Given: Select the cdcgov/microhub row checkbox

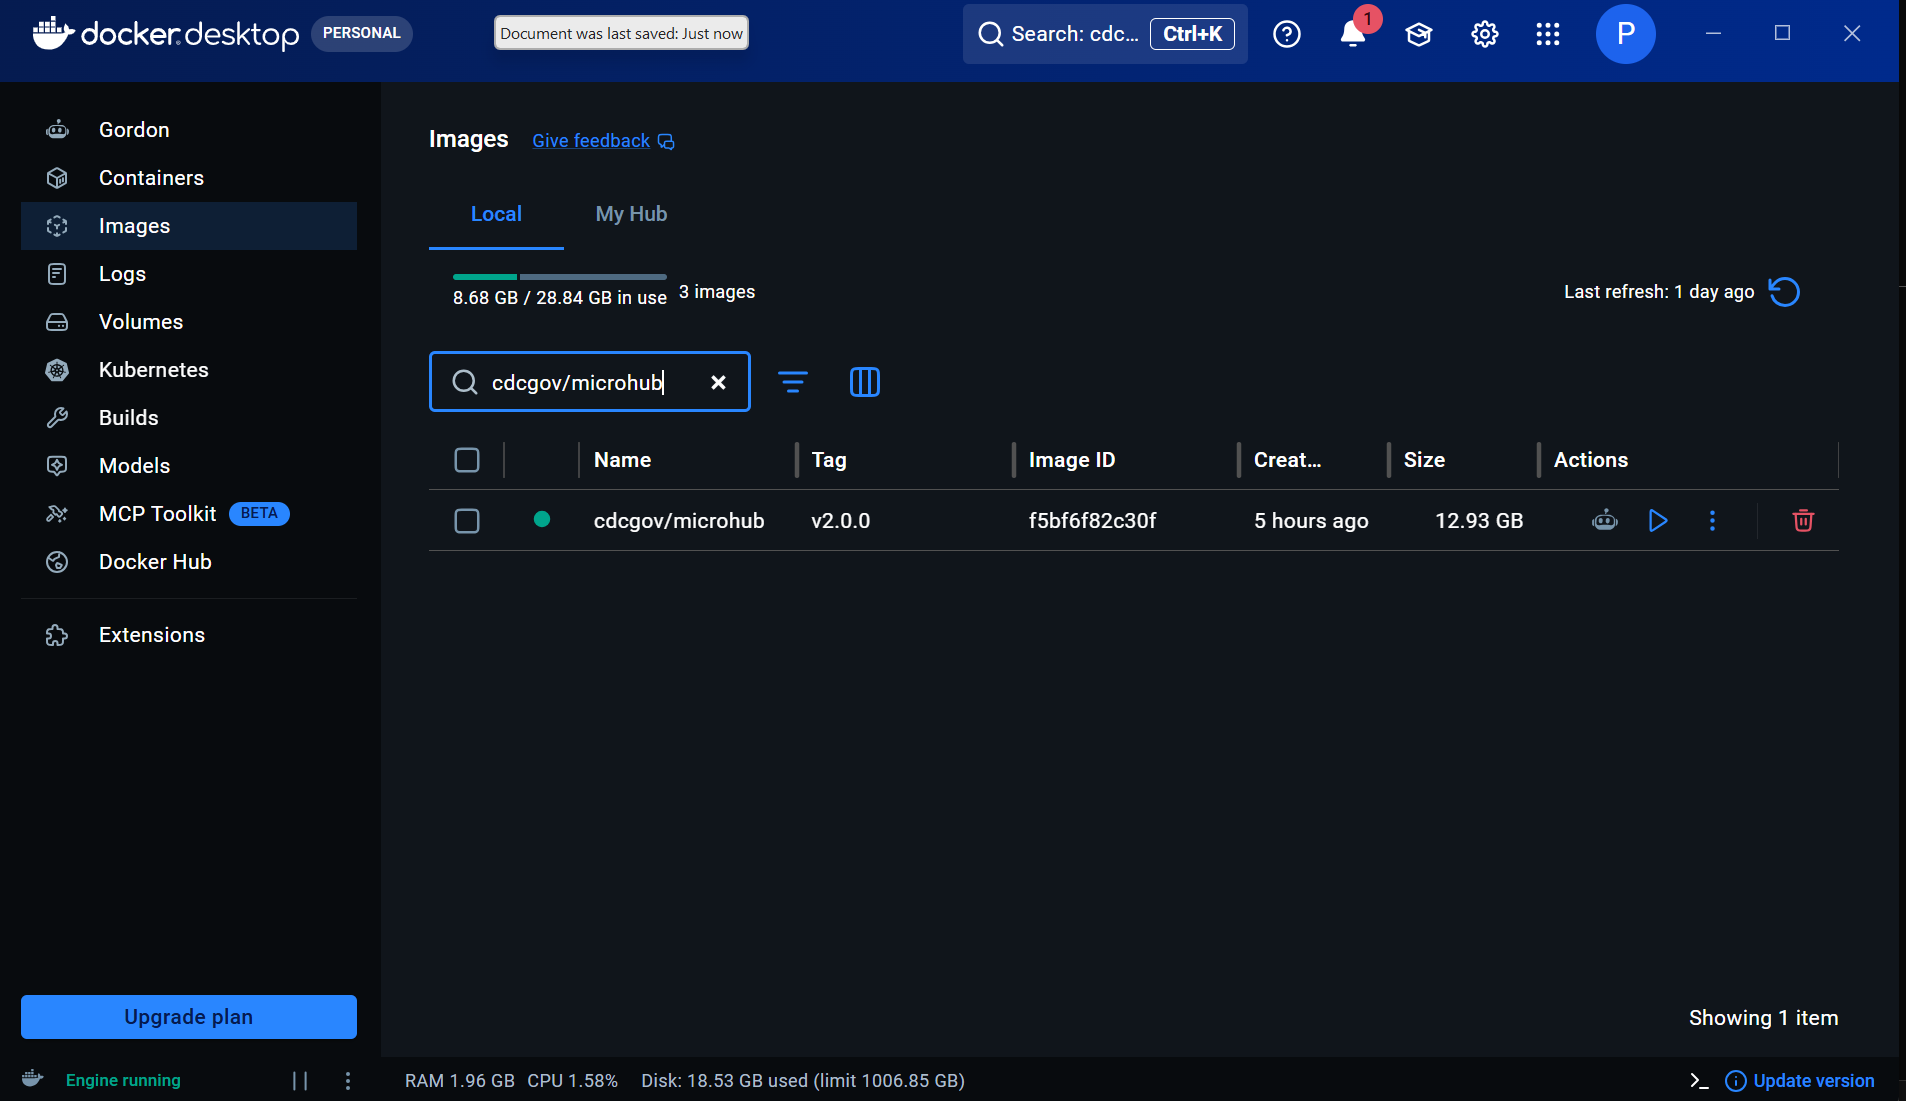Looking at the screenshot, I should point(467,521).
